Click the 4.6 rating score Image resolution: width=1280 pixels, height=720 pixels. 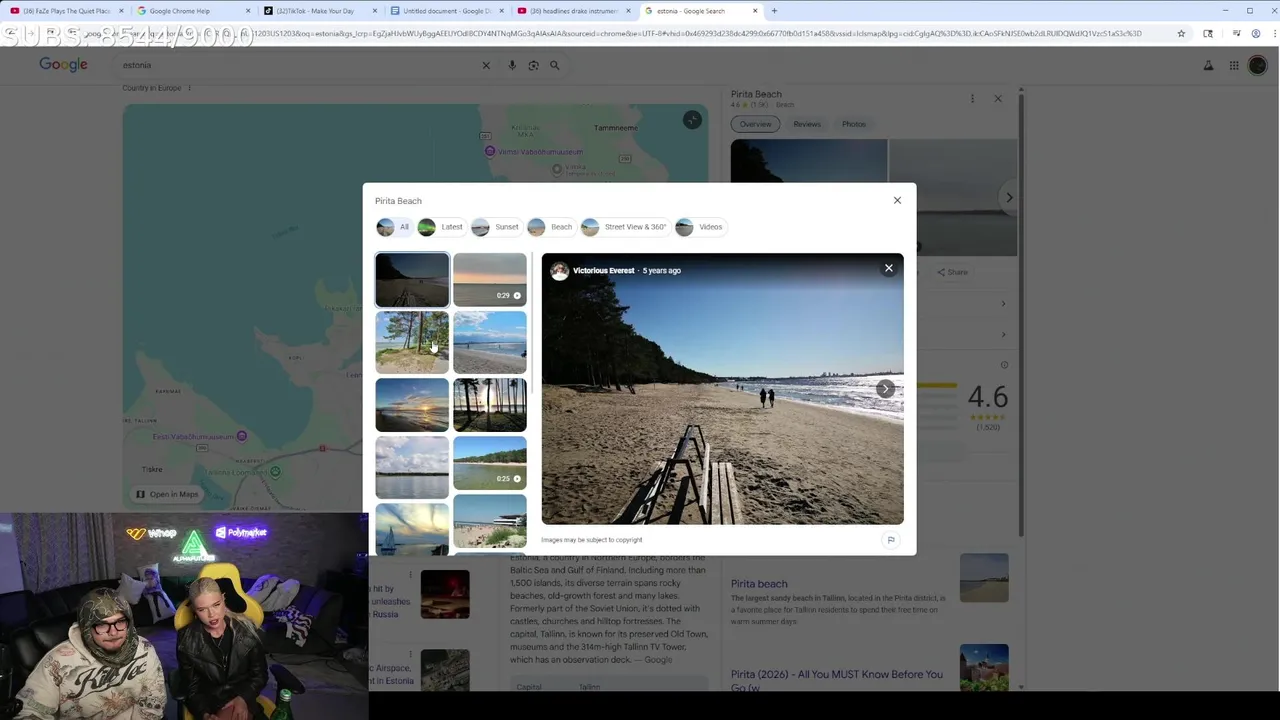tap(987, 397)
